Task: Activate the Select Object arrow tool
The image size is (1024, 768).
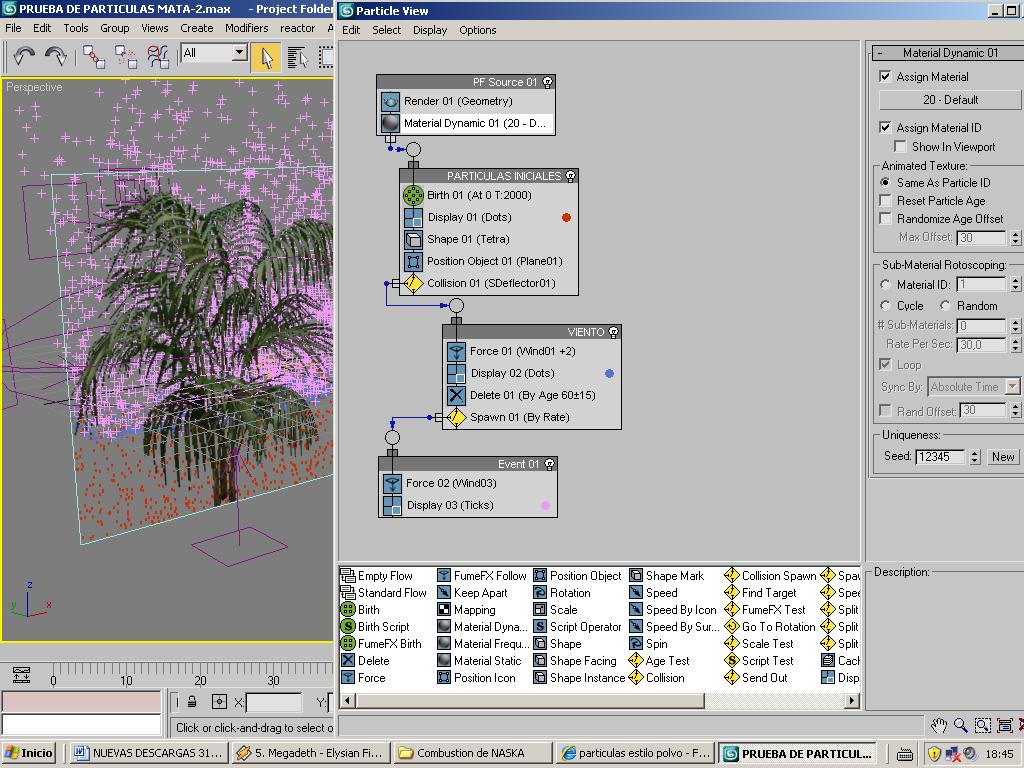Action: [266, 57]
